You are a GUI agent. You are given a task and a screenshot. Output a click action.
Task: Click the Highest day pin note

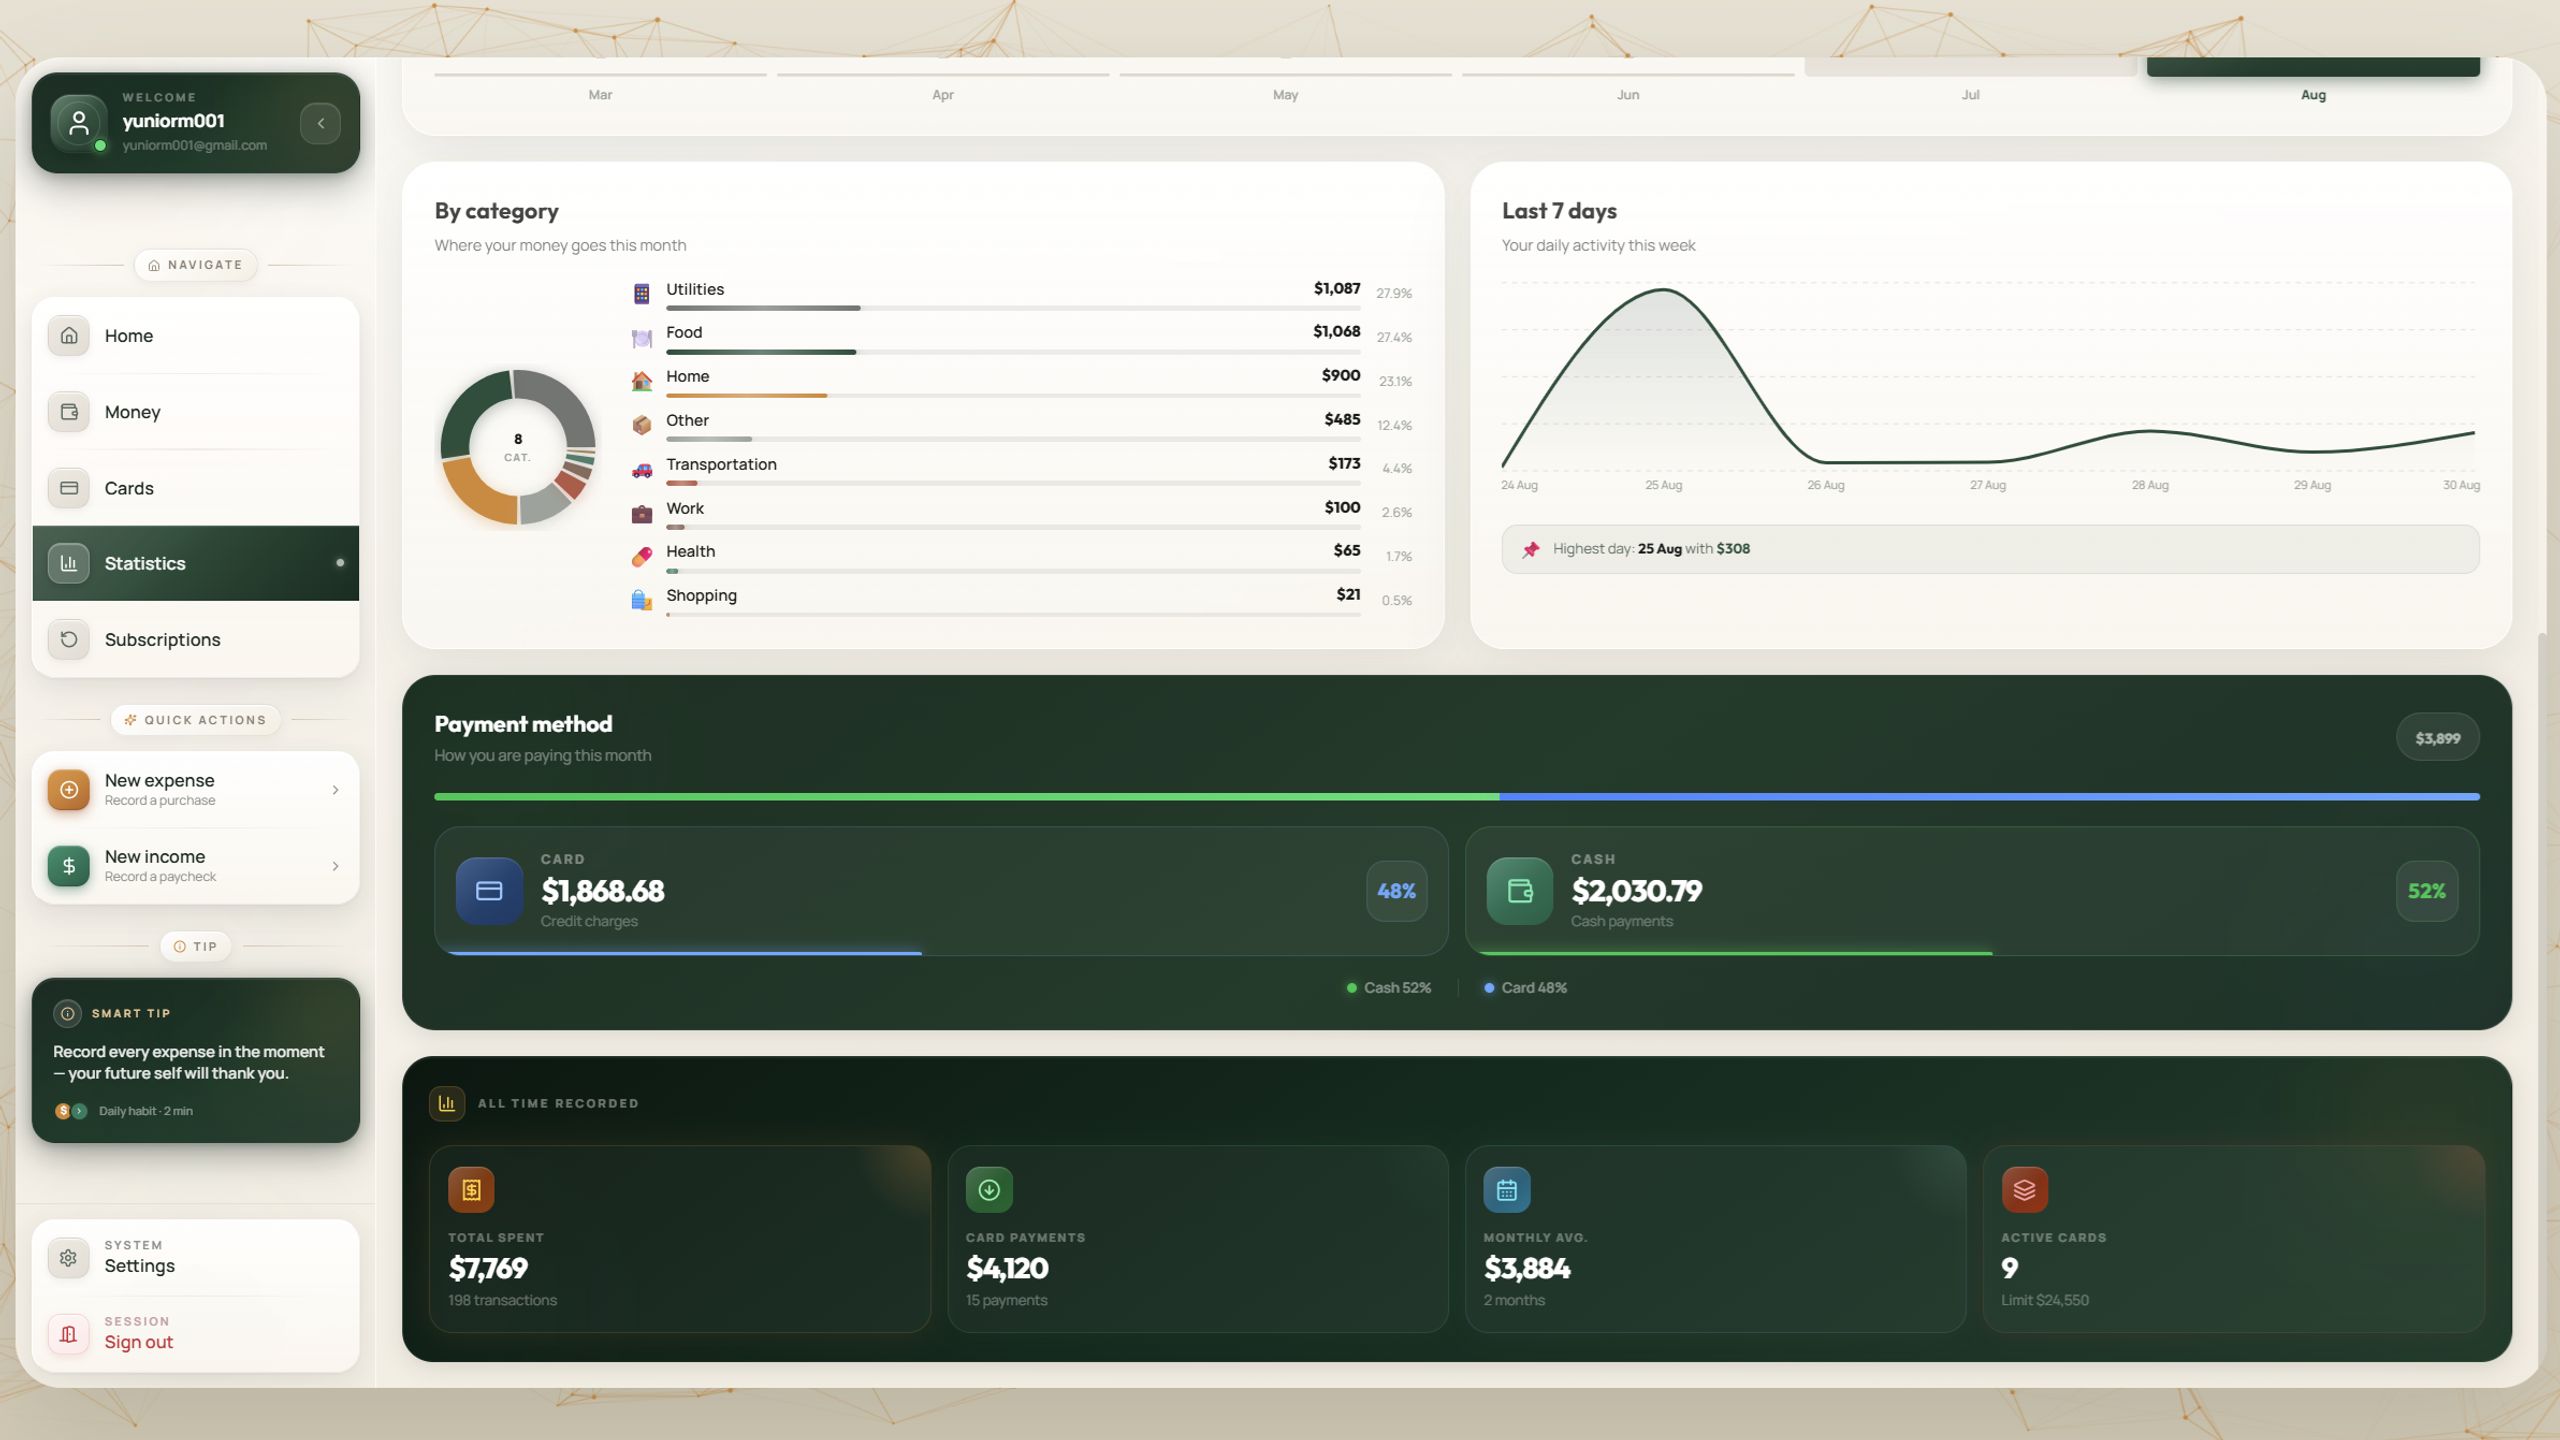(x=1990, y=549)
